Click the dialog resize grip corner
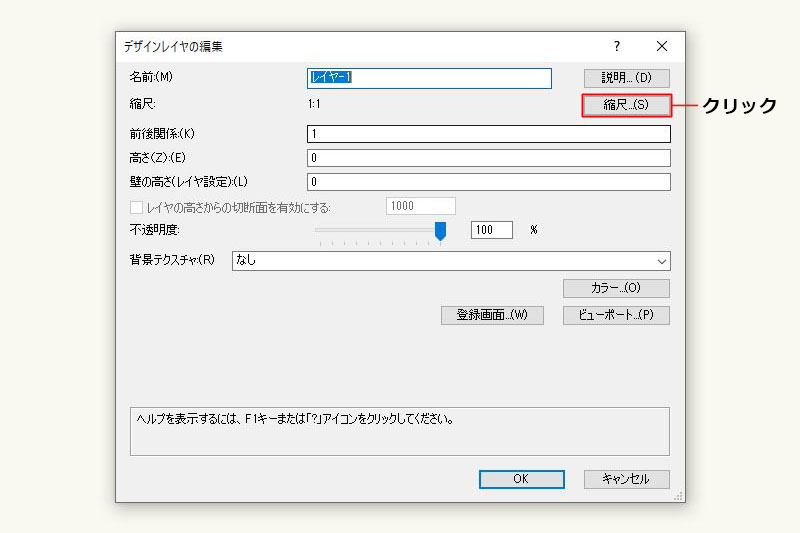The height and width of the screenshot is (533, 800). coord(678,496)
